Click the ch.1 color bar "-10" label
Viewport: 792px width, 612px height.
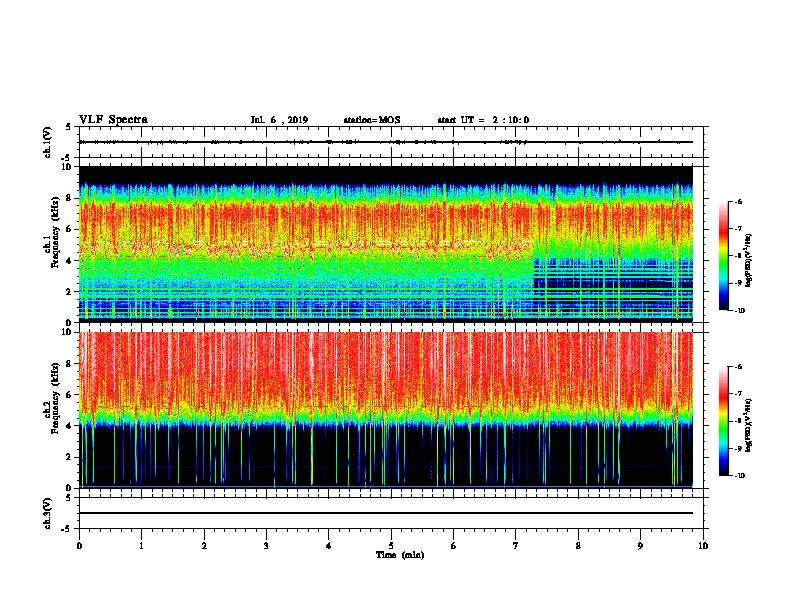pos(739,311)
